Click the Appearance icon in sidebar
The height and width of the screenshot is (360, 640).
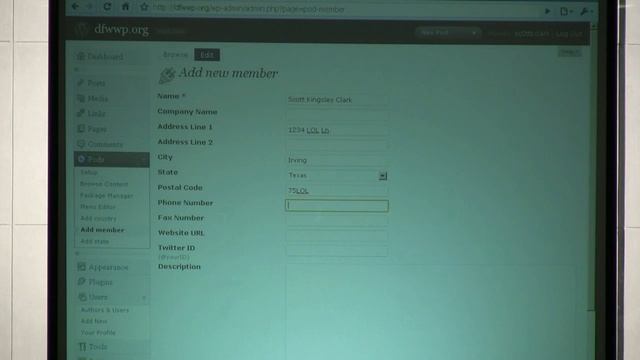click(x=82, y=267)
